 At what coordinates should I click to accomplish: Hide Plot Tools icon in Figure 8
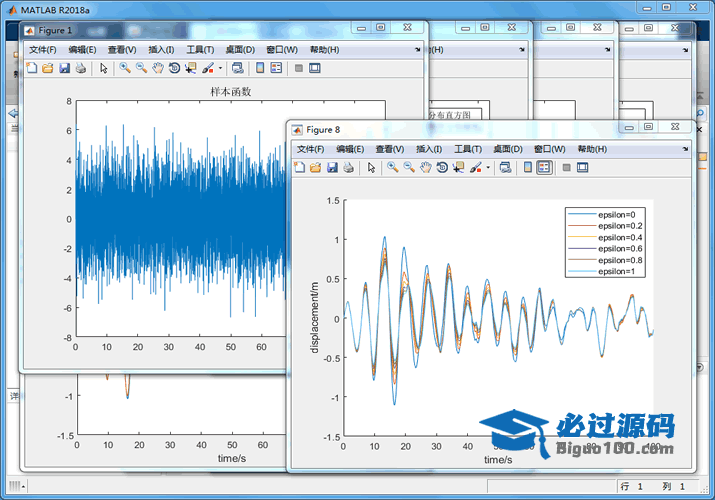[566, 168]
